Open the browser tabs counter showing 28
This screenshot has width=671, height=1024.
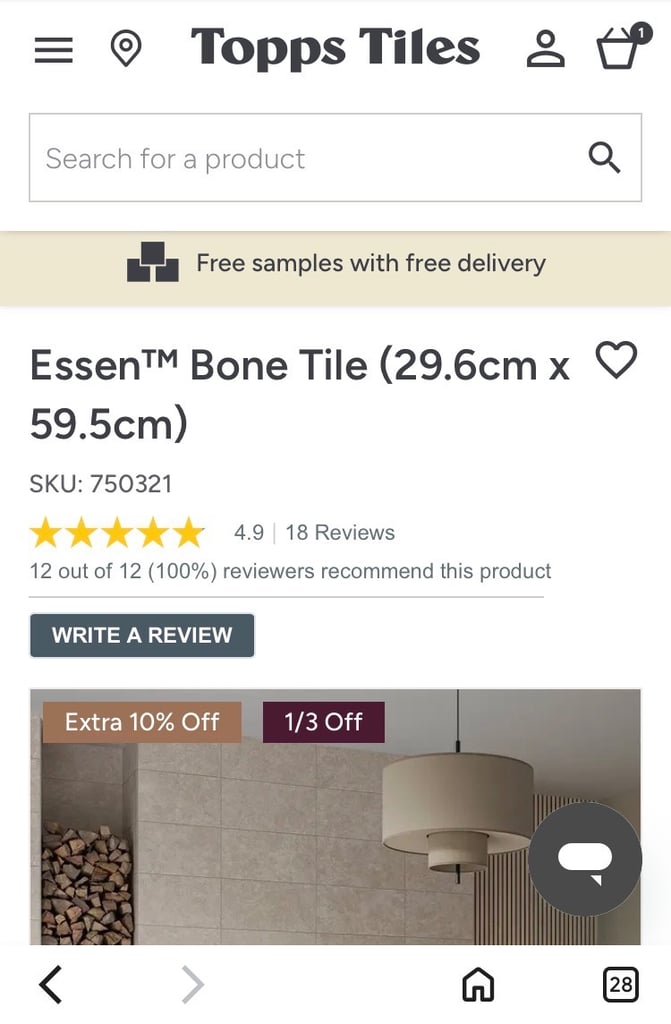tap(621, 986)
